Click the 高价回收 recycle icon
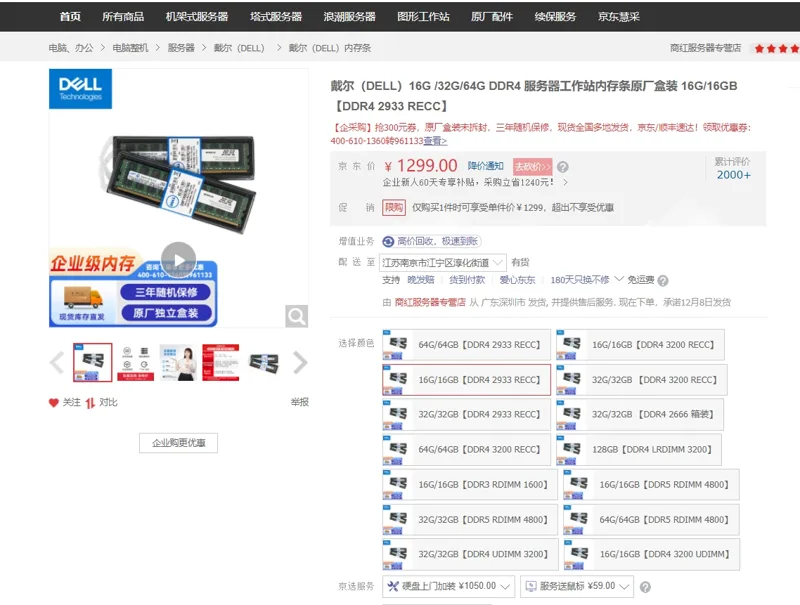800x605 pixels. (388, 241)
